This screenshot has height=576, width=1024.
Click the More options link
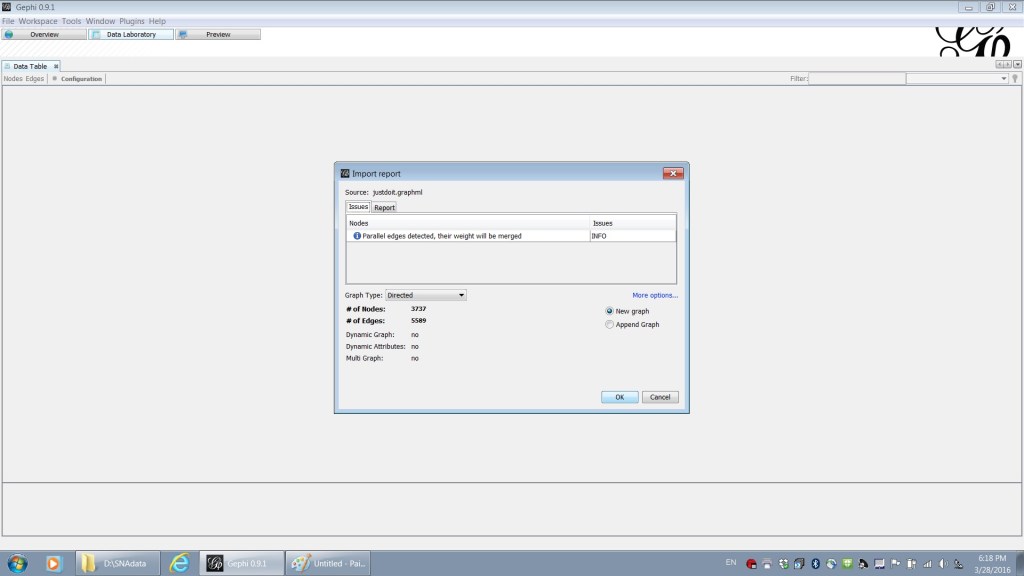coord(655,295)
